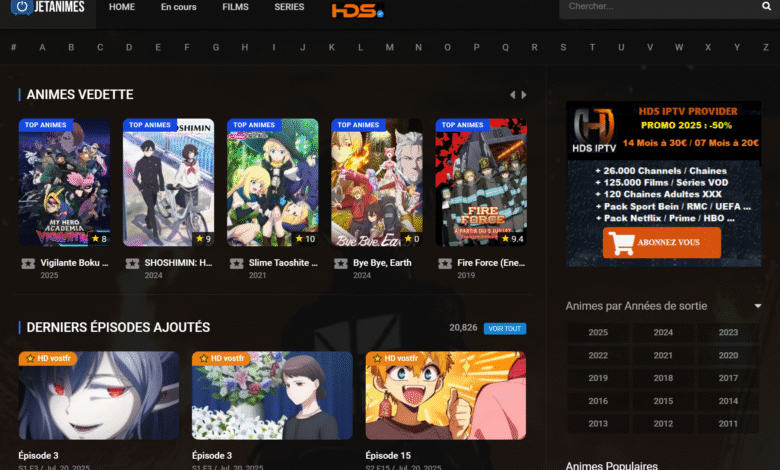Click type icon beside SHOSHIMIN title
This screenshot has width=780, height=470.
click(x=132, y=263)
